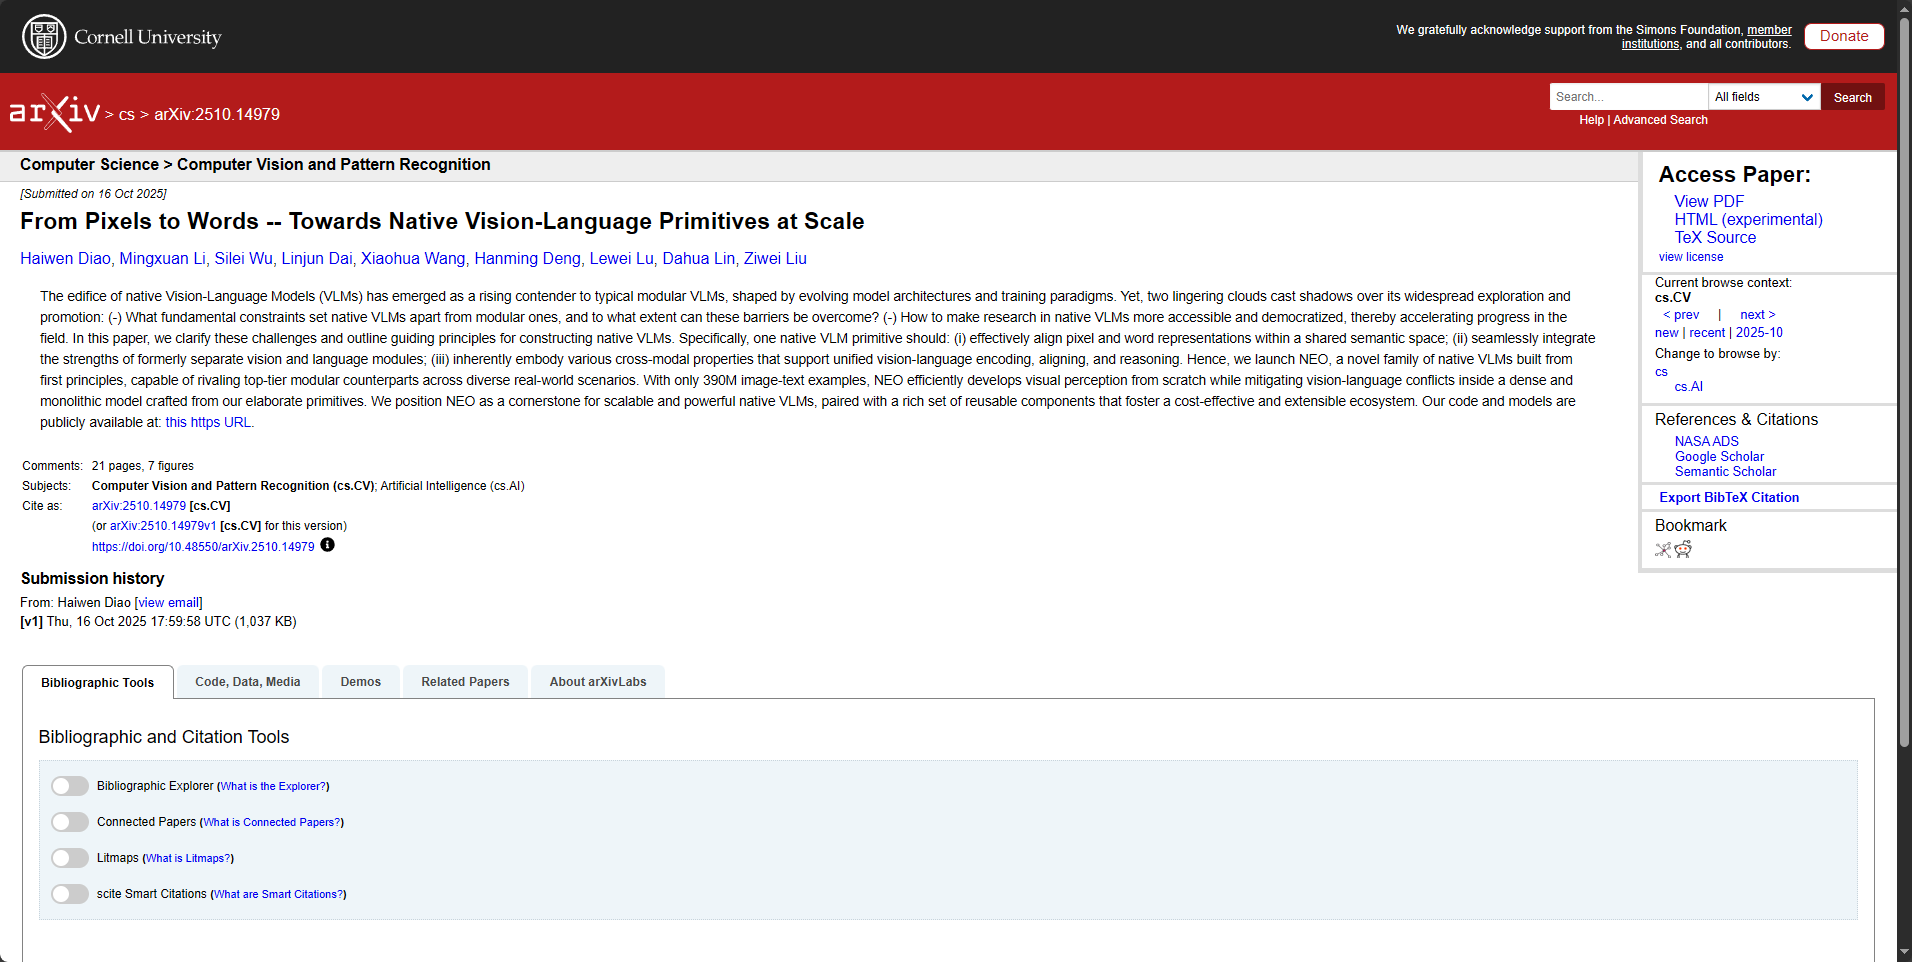This screenshot has height=962, width=1912.
Task: Click the view license link
Action: (x=1691, y=257)
